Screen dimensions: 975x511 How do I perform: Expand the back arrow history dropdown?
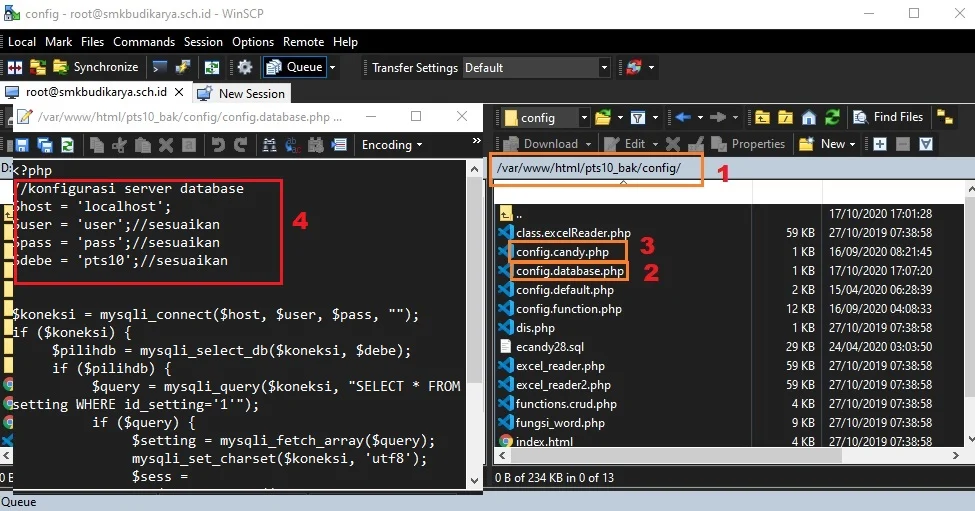tap(700, 117)
